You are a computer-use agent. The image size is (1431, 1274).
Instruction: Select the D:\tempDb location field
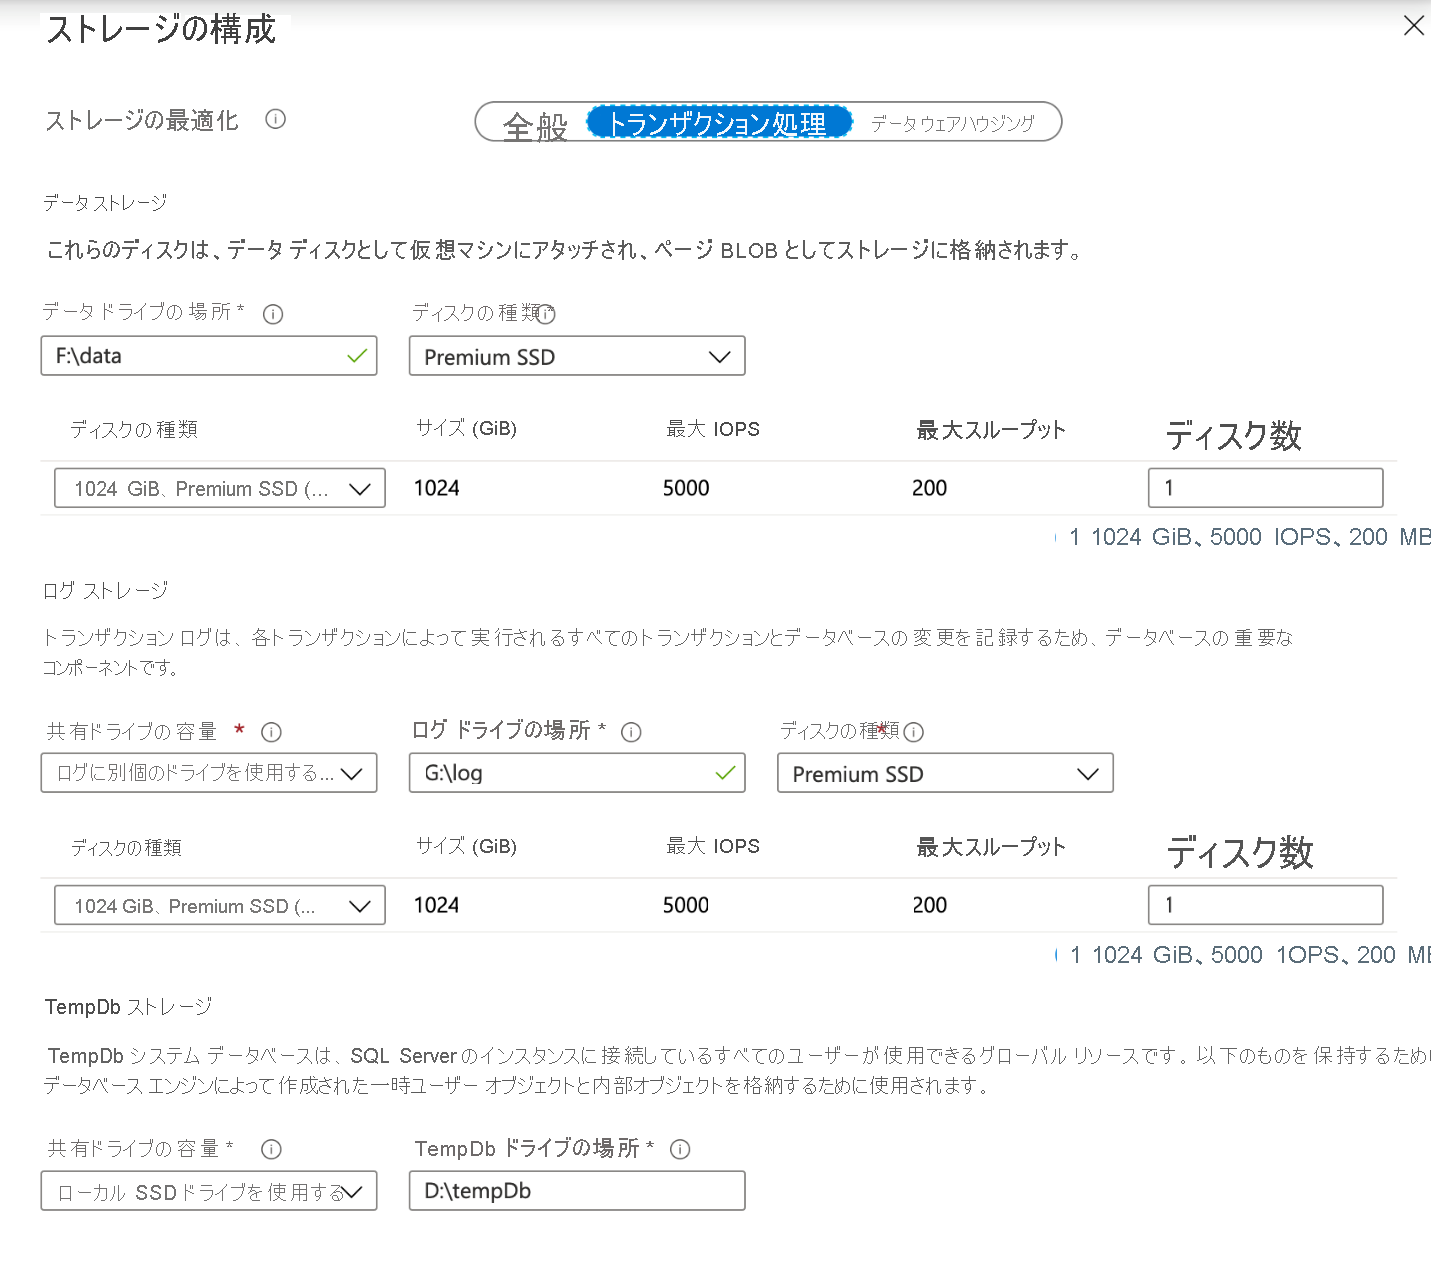point(576,1190)
